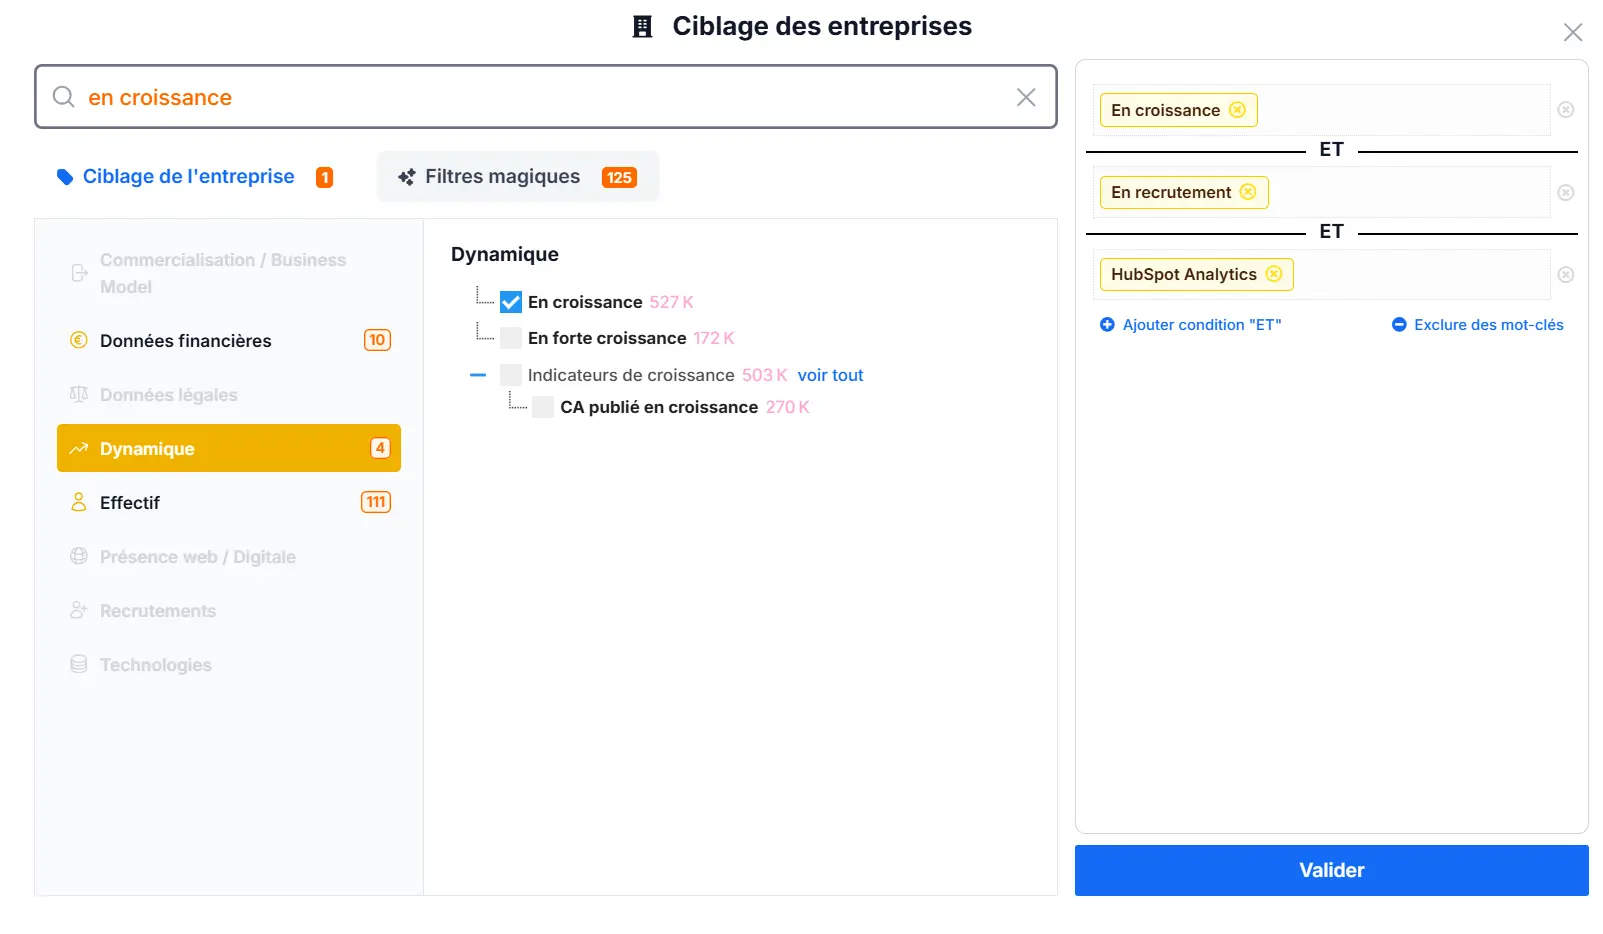Clear the search field with the X icon
The image size is (1603, 934).
click(1026, 97)
